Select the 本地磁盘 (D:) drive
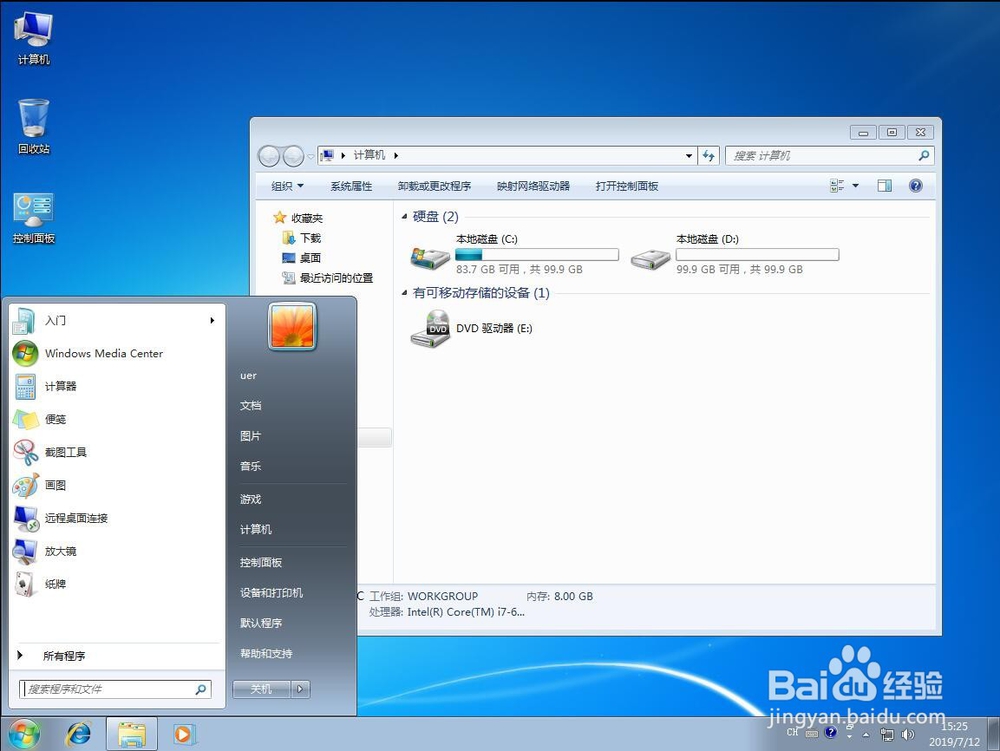 [735, 254]
